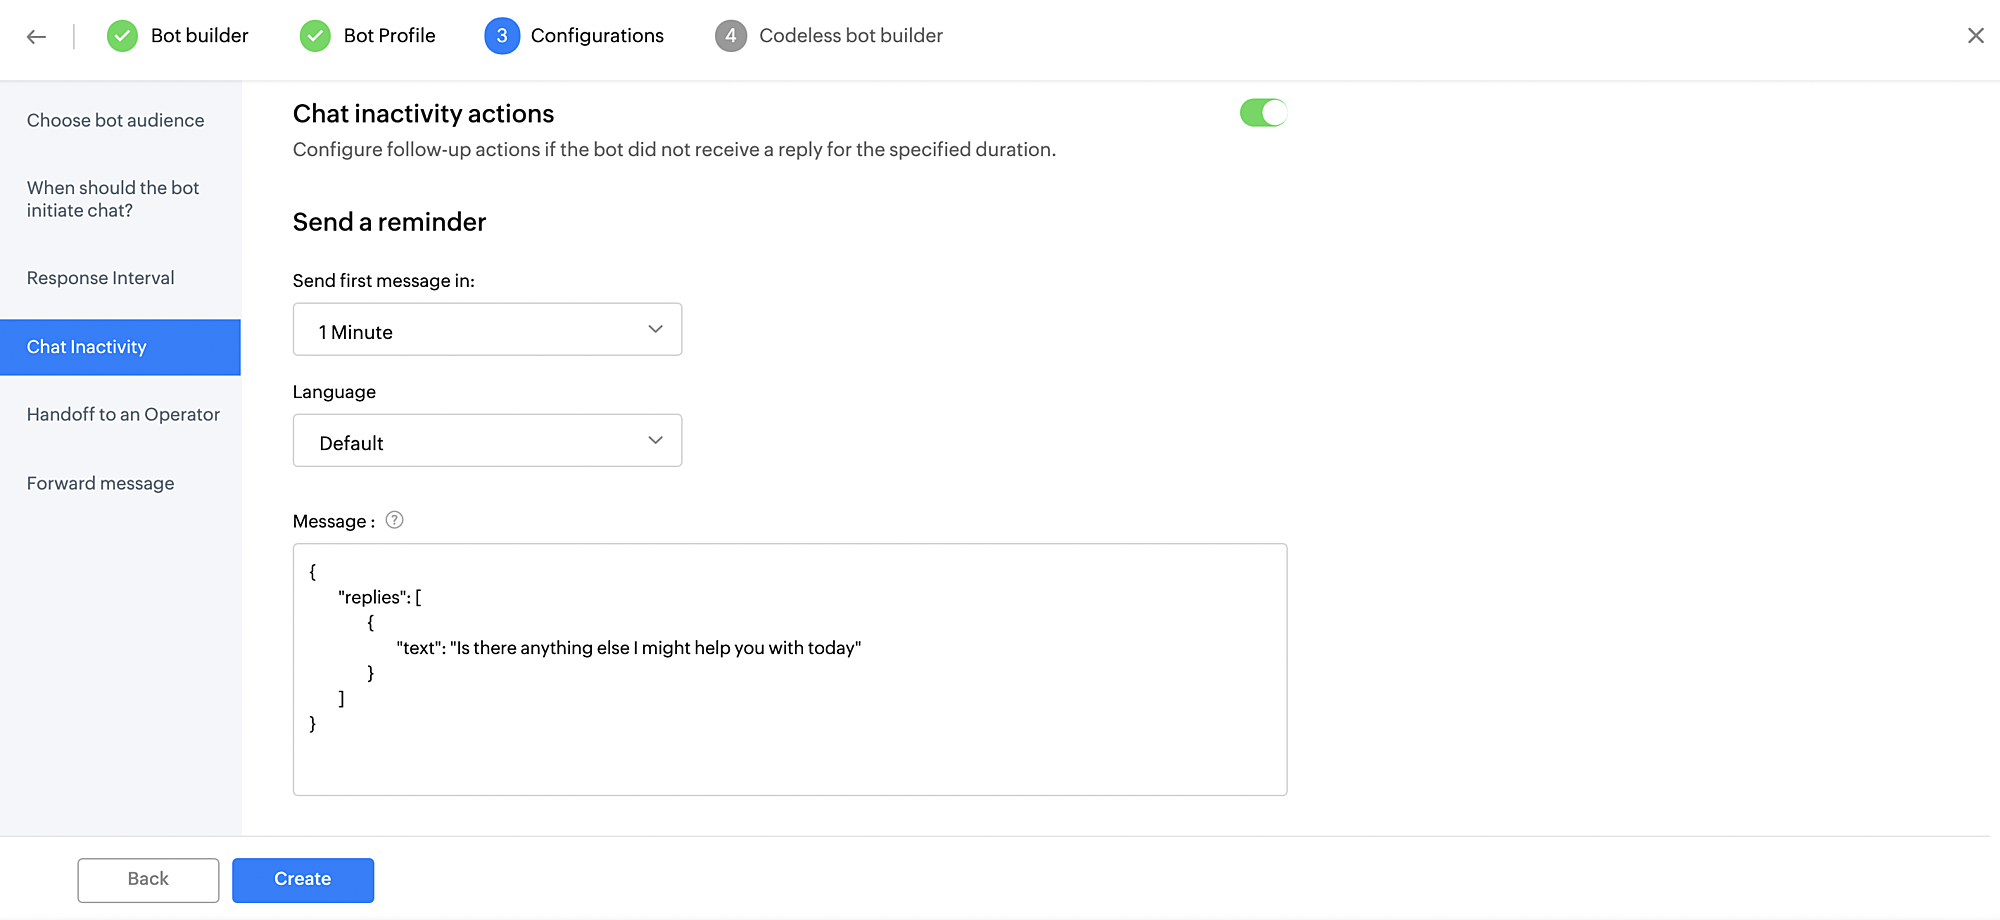Viewport: 2000px width, 920px height.
Task: Open the Message help question-mark icon
Action: (x=395, y=520)
